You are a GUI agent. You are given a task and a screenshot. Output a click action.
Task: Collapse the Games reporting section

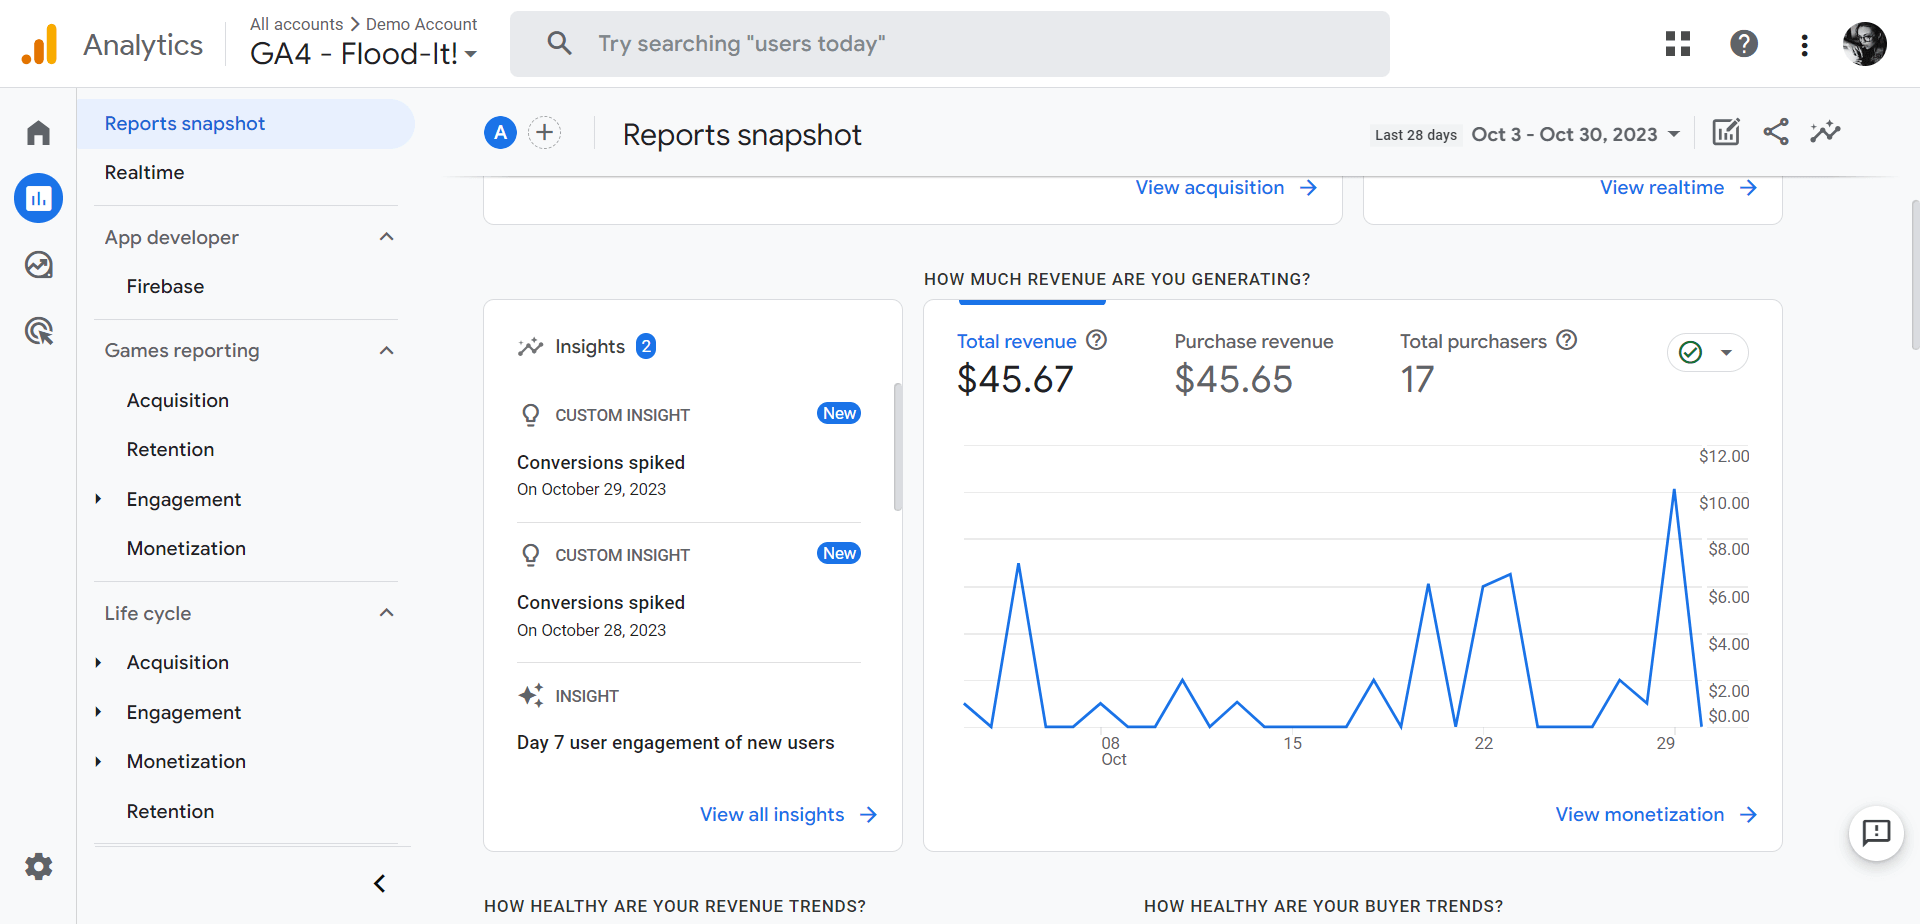click(x=386, y=350)
